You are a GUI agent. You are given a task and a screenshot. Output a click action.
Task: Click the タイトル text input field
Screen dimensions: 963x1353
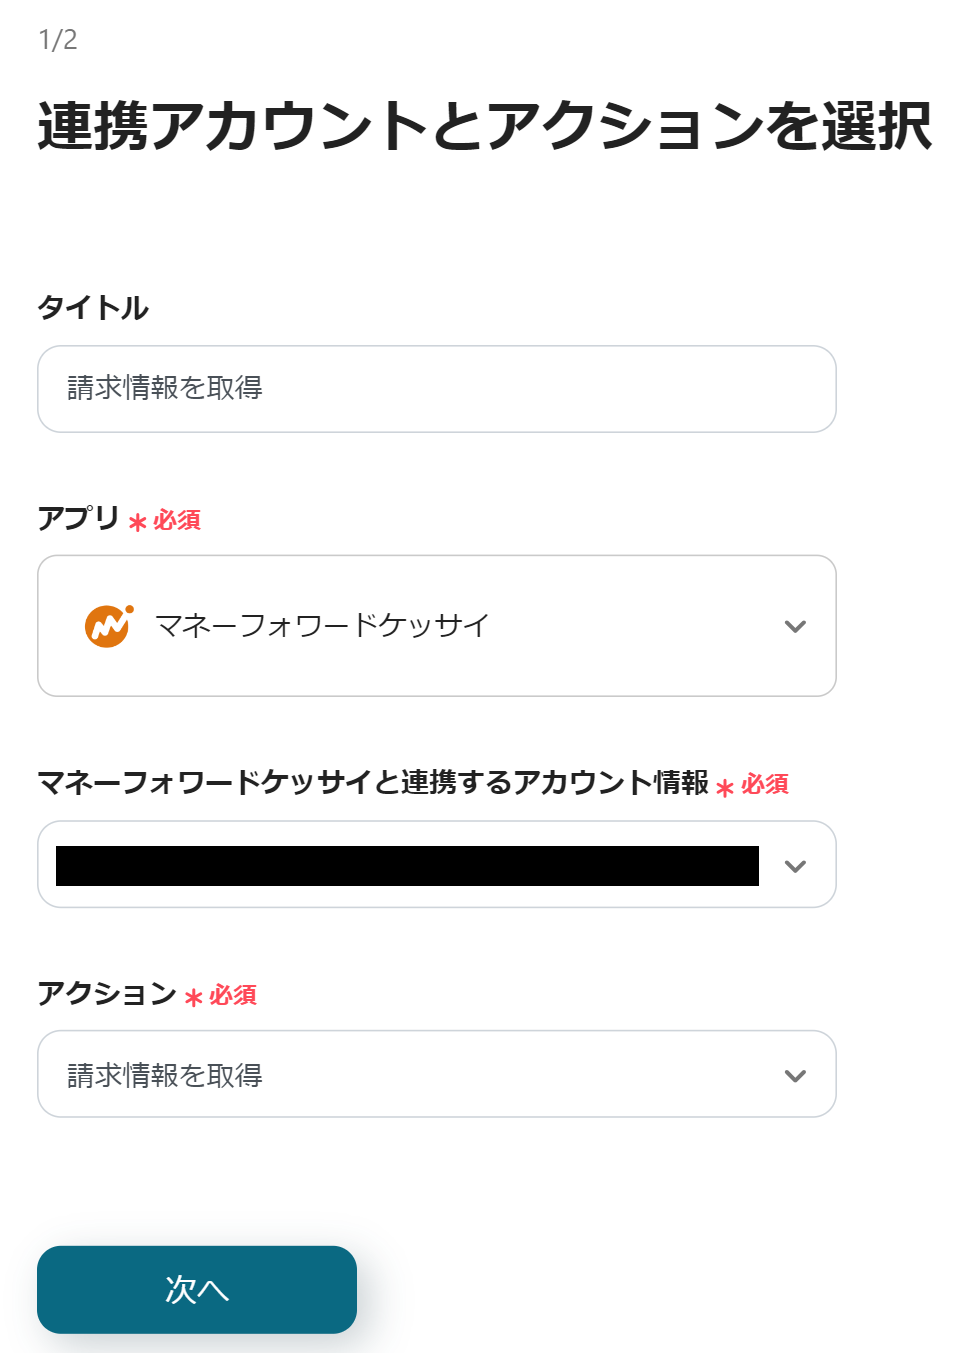tap(436, 389)
